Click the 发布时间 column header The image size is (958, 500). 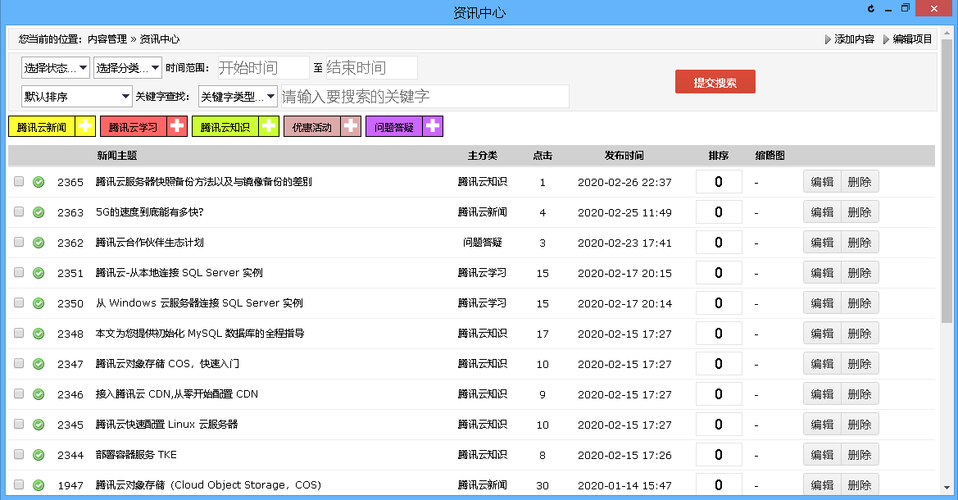(x=624, y=156)
